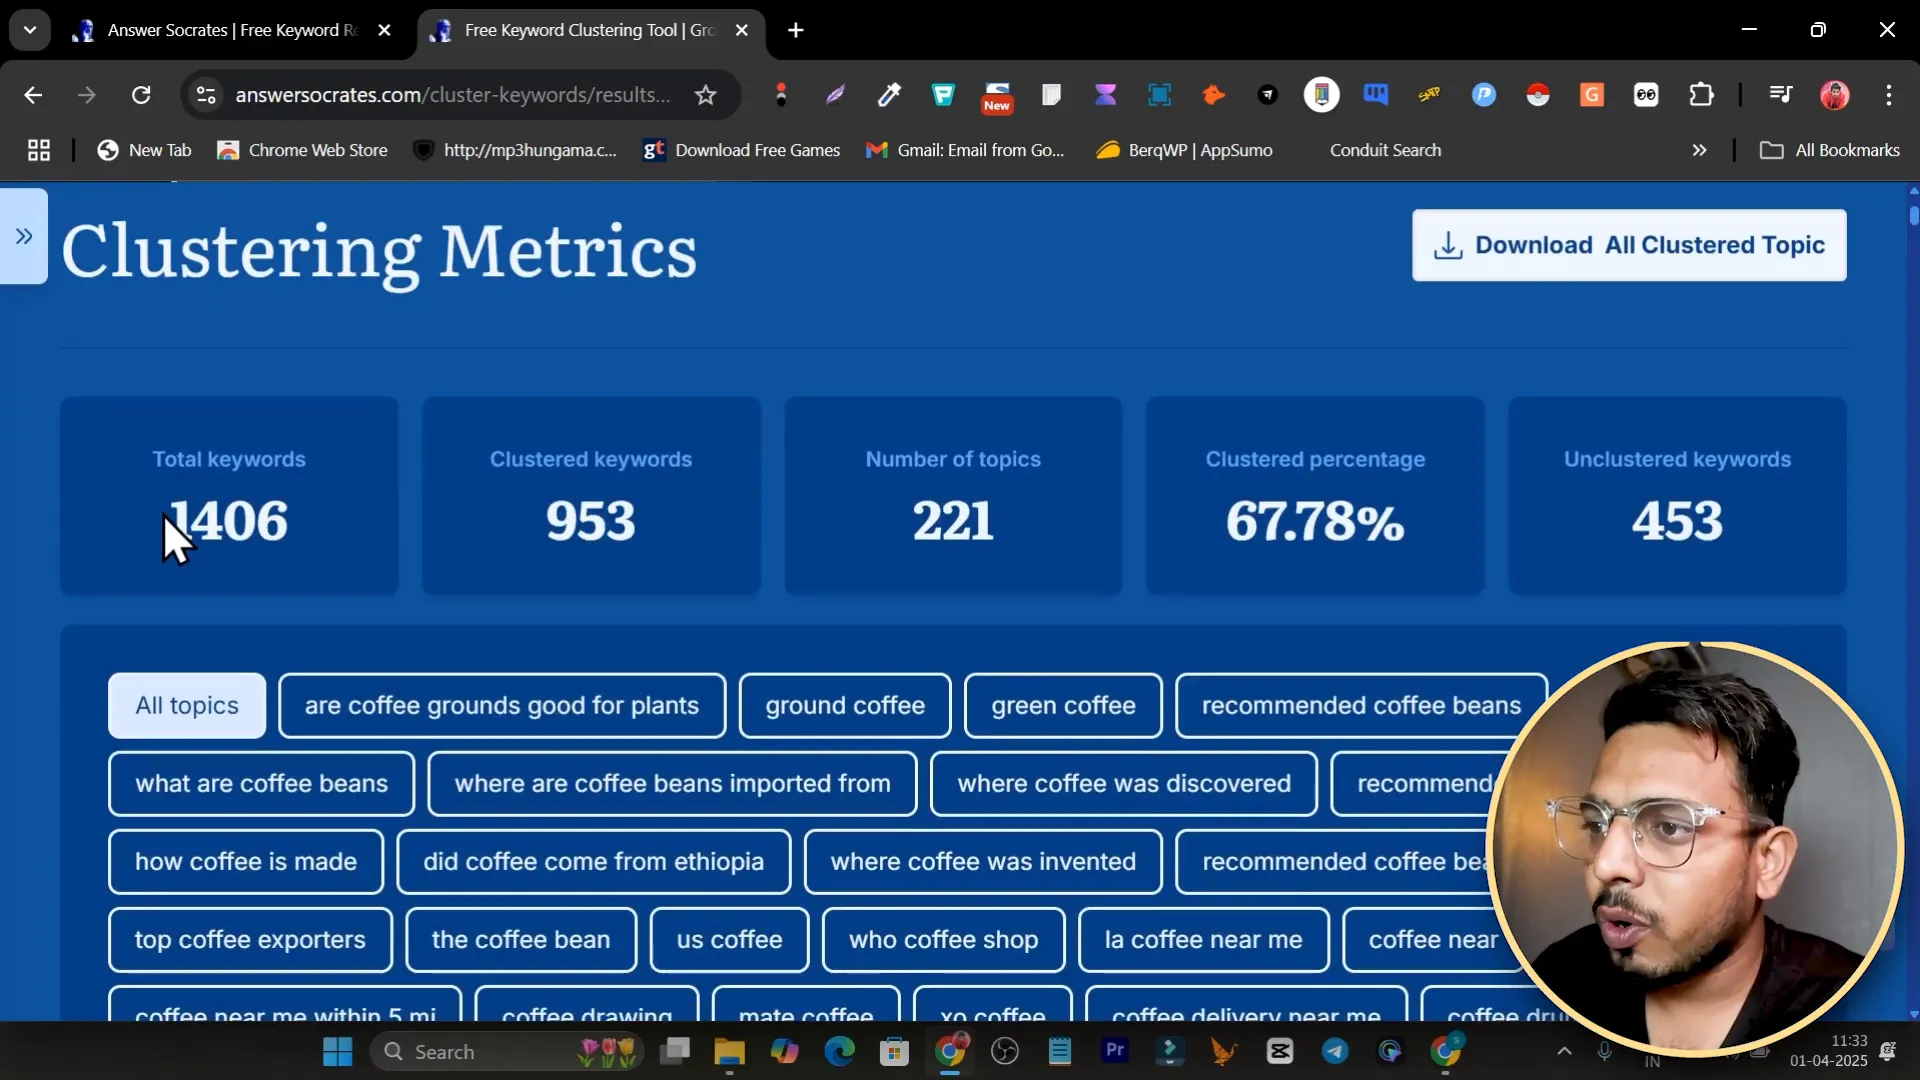Click the address bar URL field

pyautogui.click(x=452, y=95)
